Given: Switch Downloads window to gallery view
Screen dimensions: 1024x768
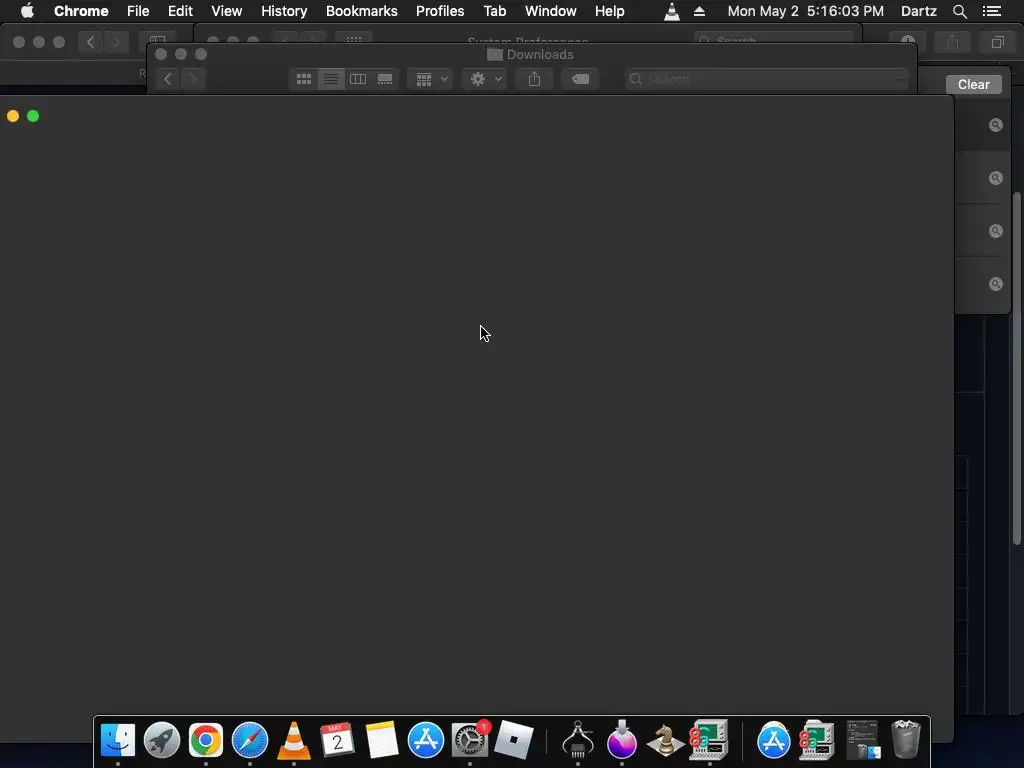Looking at the screenshot, I should (x=385, y=79).
